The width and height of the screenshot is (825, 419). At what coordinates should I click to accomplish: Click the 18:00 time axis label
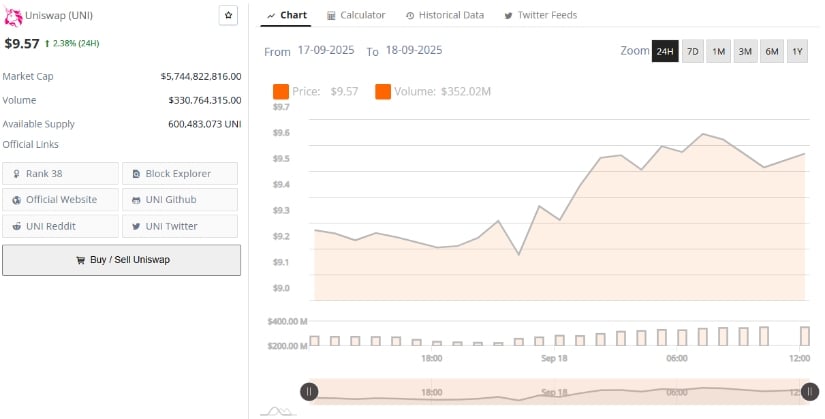tap(431, 358)
